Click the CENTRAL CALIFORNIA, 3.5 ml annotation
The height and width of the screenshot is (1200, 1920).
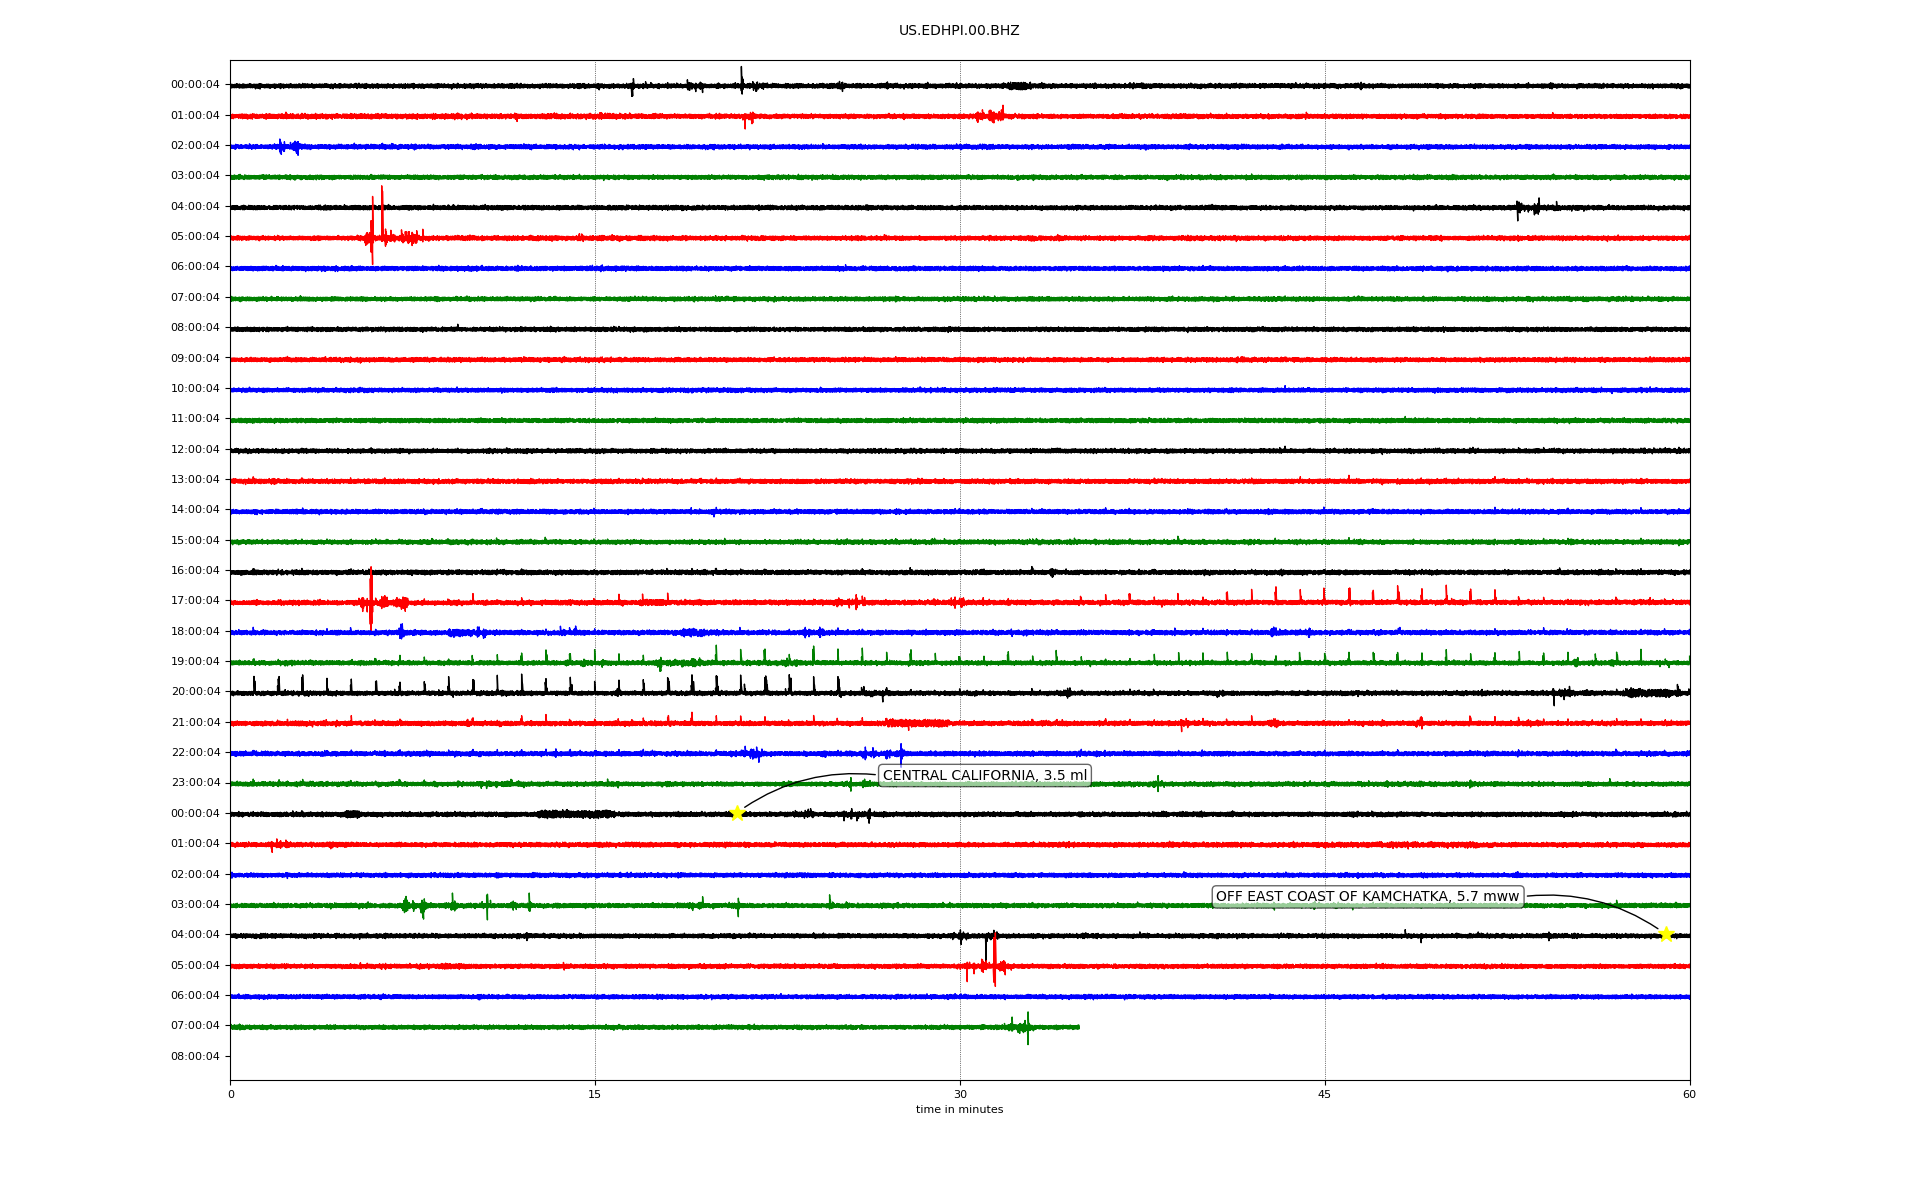click(x=984, y=775)
